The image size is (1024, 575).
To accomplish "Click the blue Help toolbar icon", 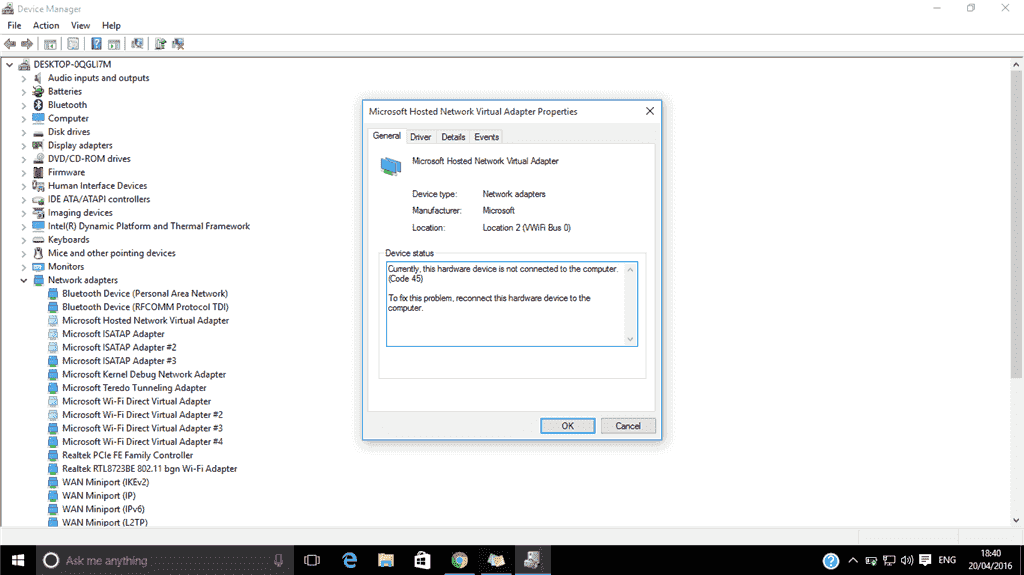I will 96,44.
